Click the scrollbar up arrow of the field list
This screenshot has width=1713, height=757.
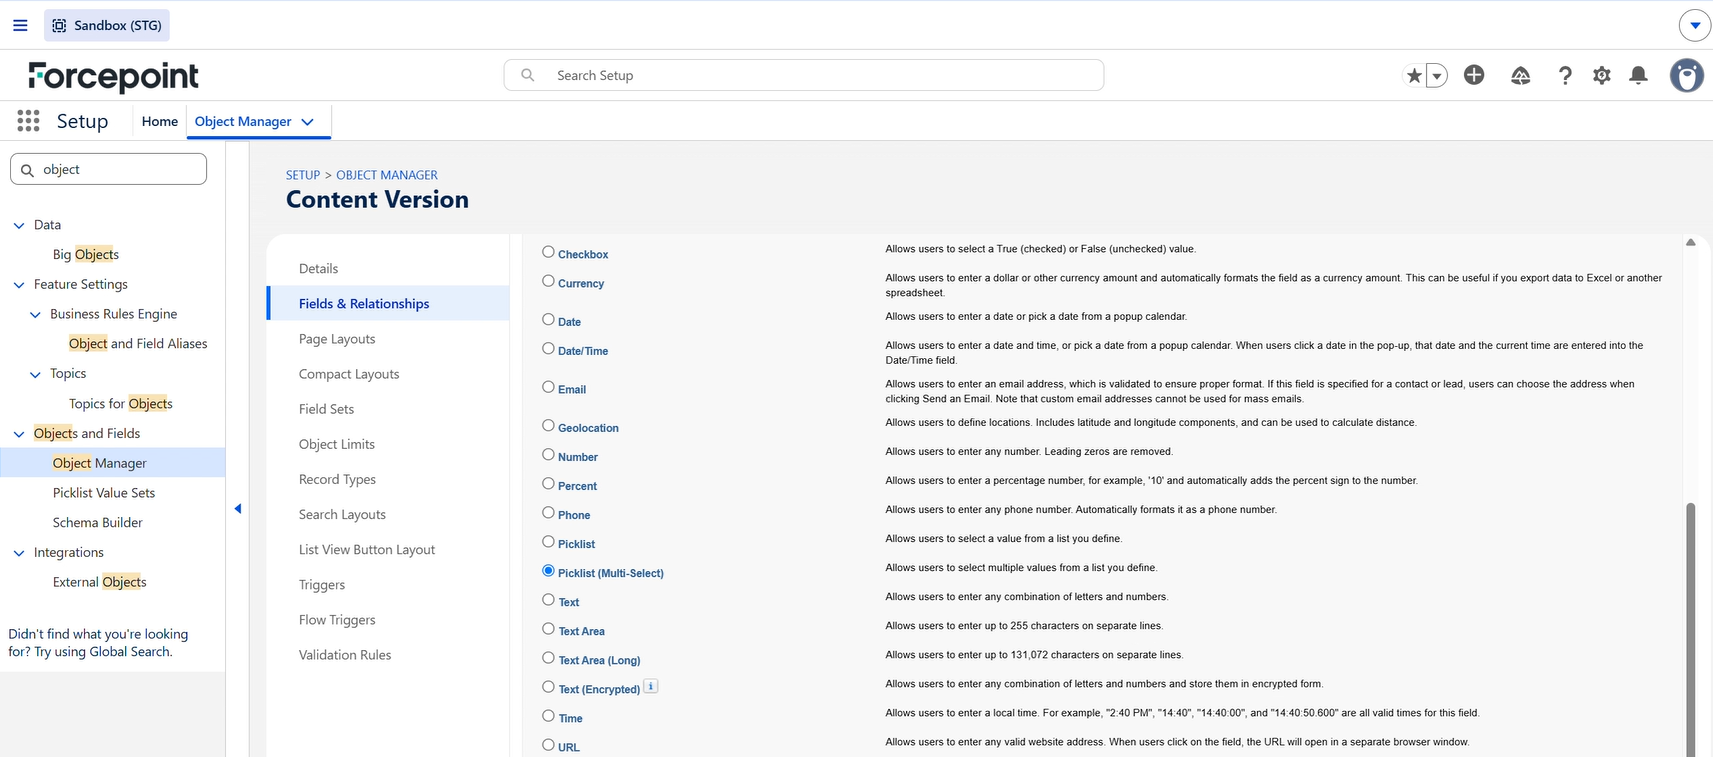pyautogui.click(x=1691, y=242)
